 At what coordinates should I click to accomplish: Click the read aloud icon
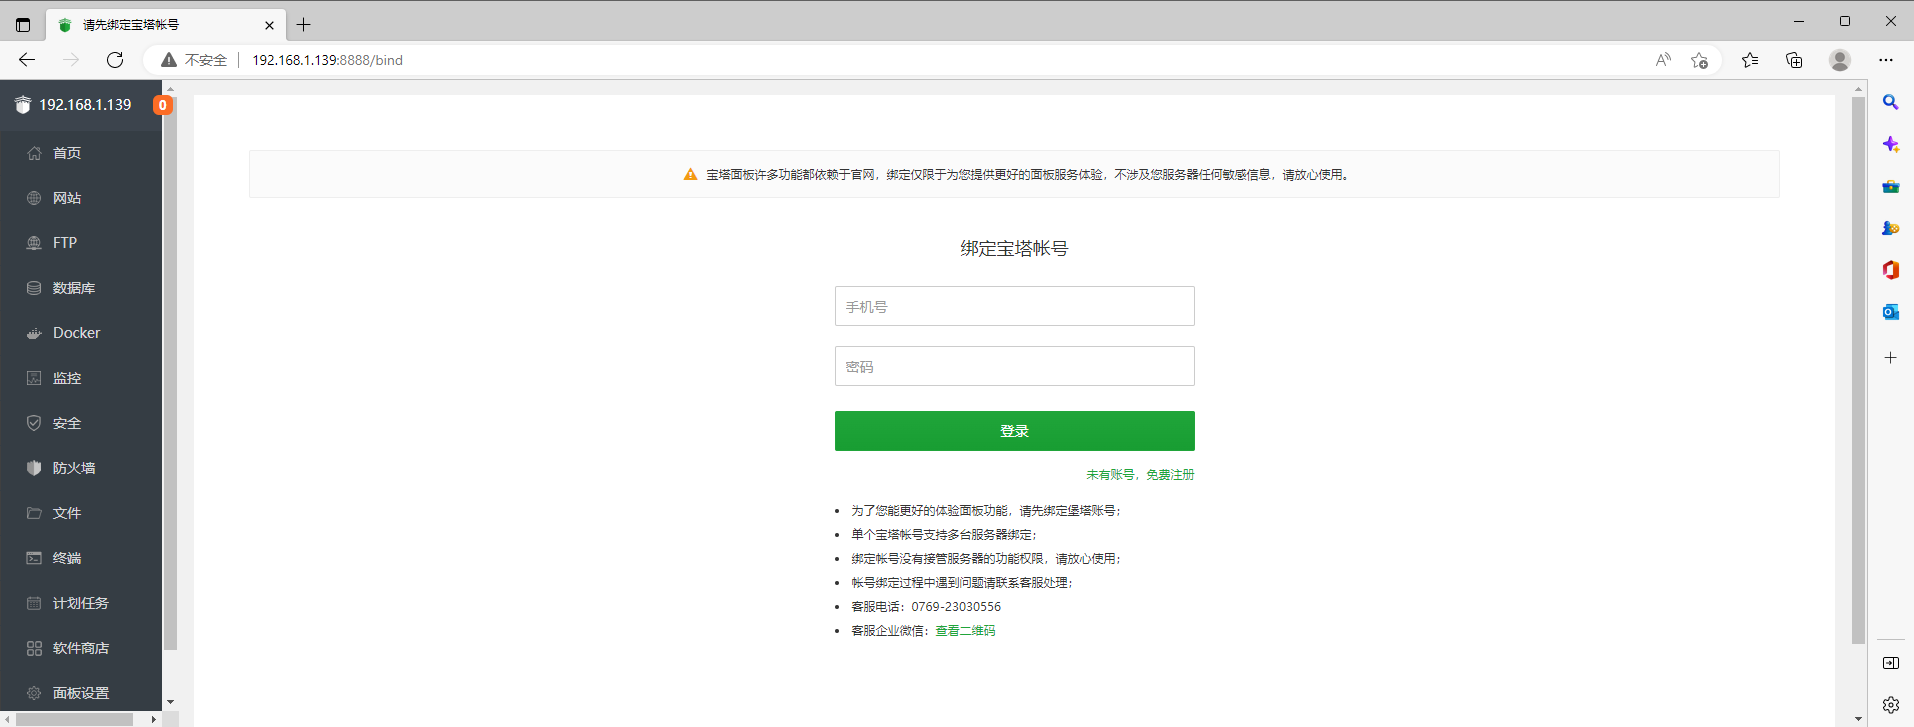(1663, 60)
